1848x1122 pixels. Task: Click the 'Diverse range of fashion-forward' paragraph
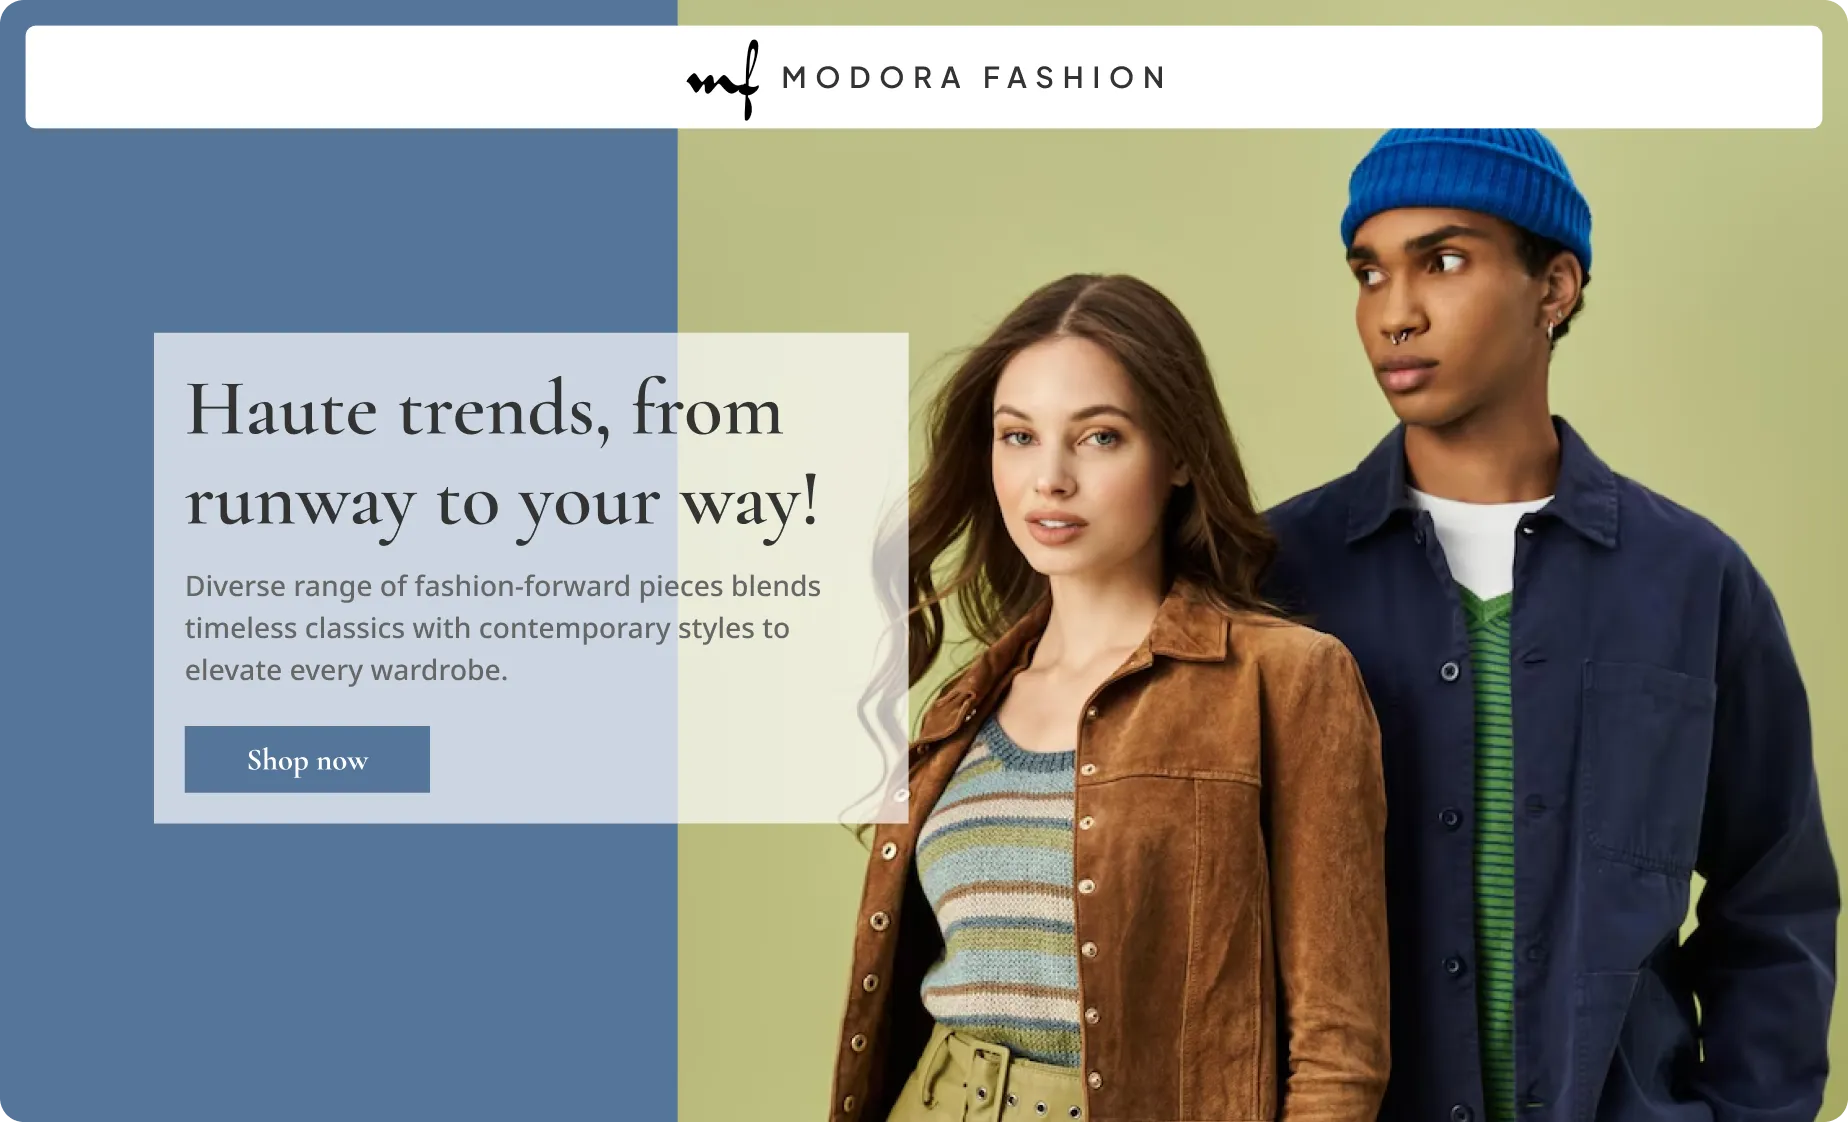(502, 628)
